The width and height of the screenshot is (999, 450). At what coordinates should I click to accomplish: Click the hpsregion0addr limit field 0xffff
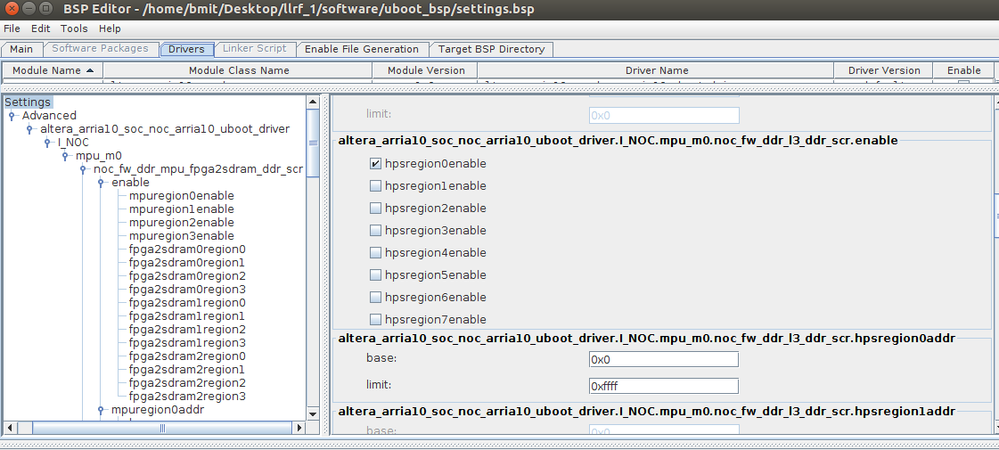coord(664,386)
